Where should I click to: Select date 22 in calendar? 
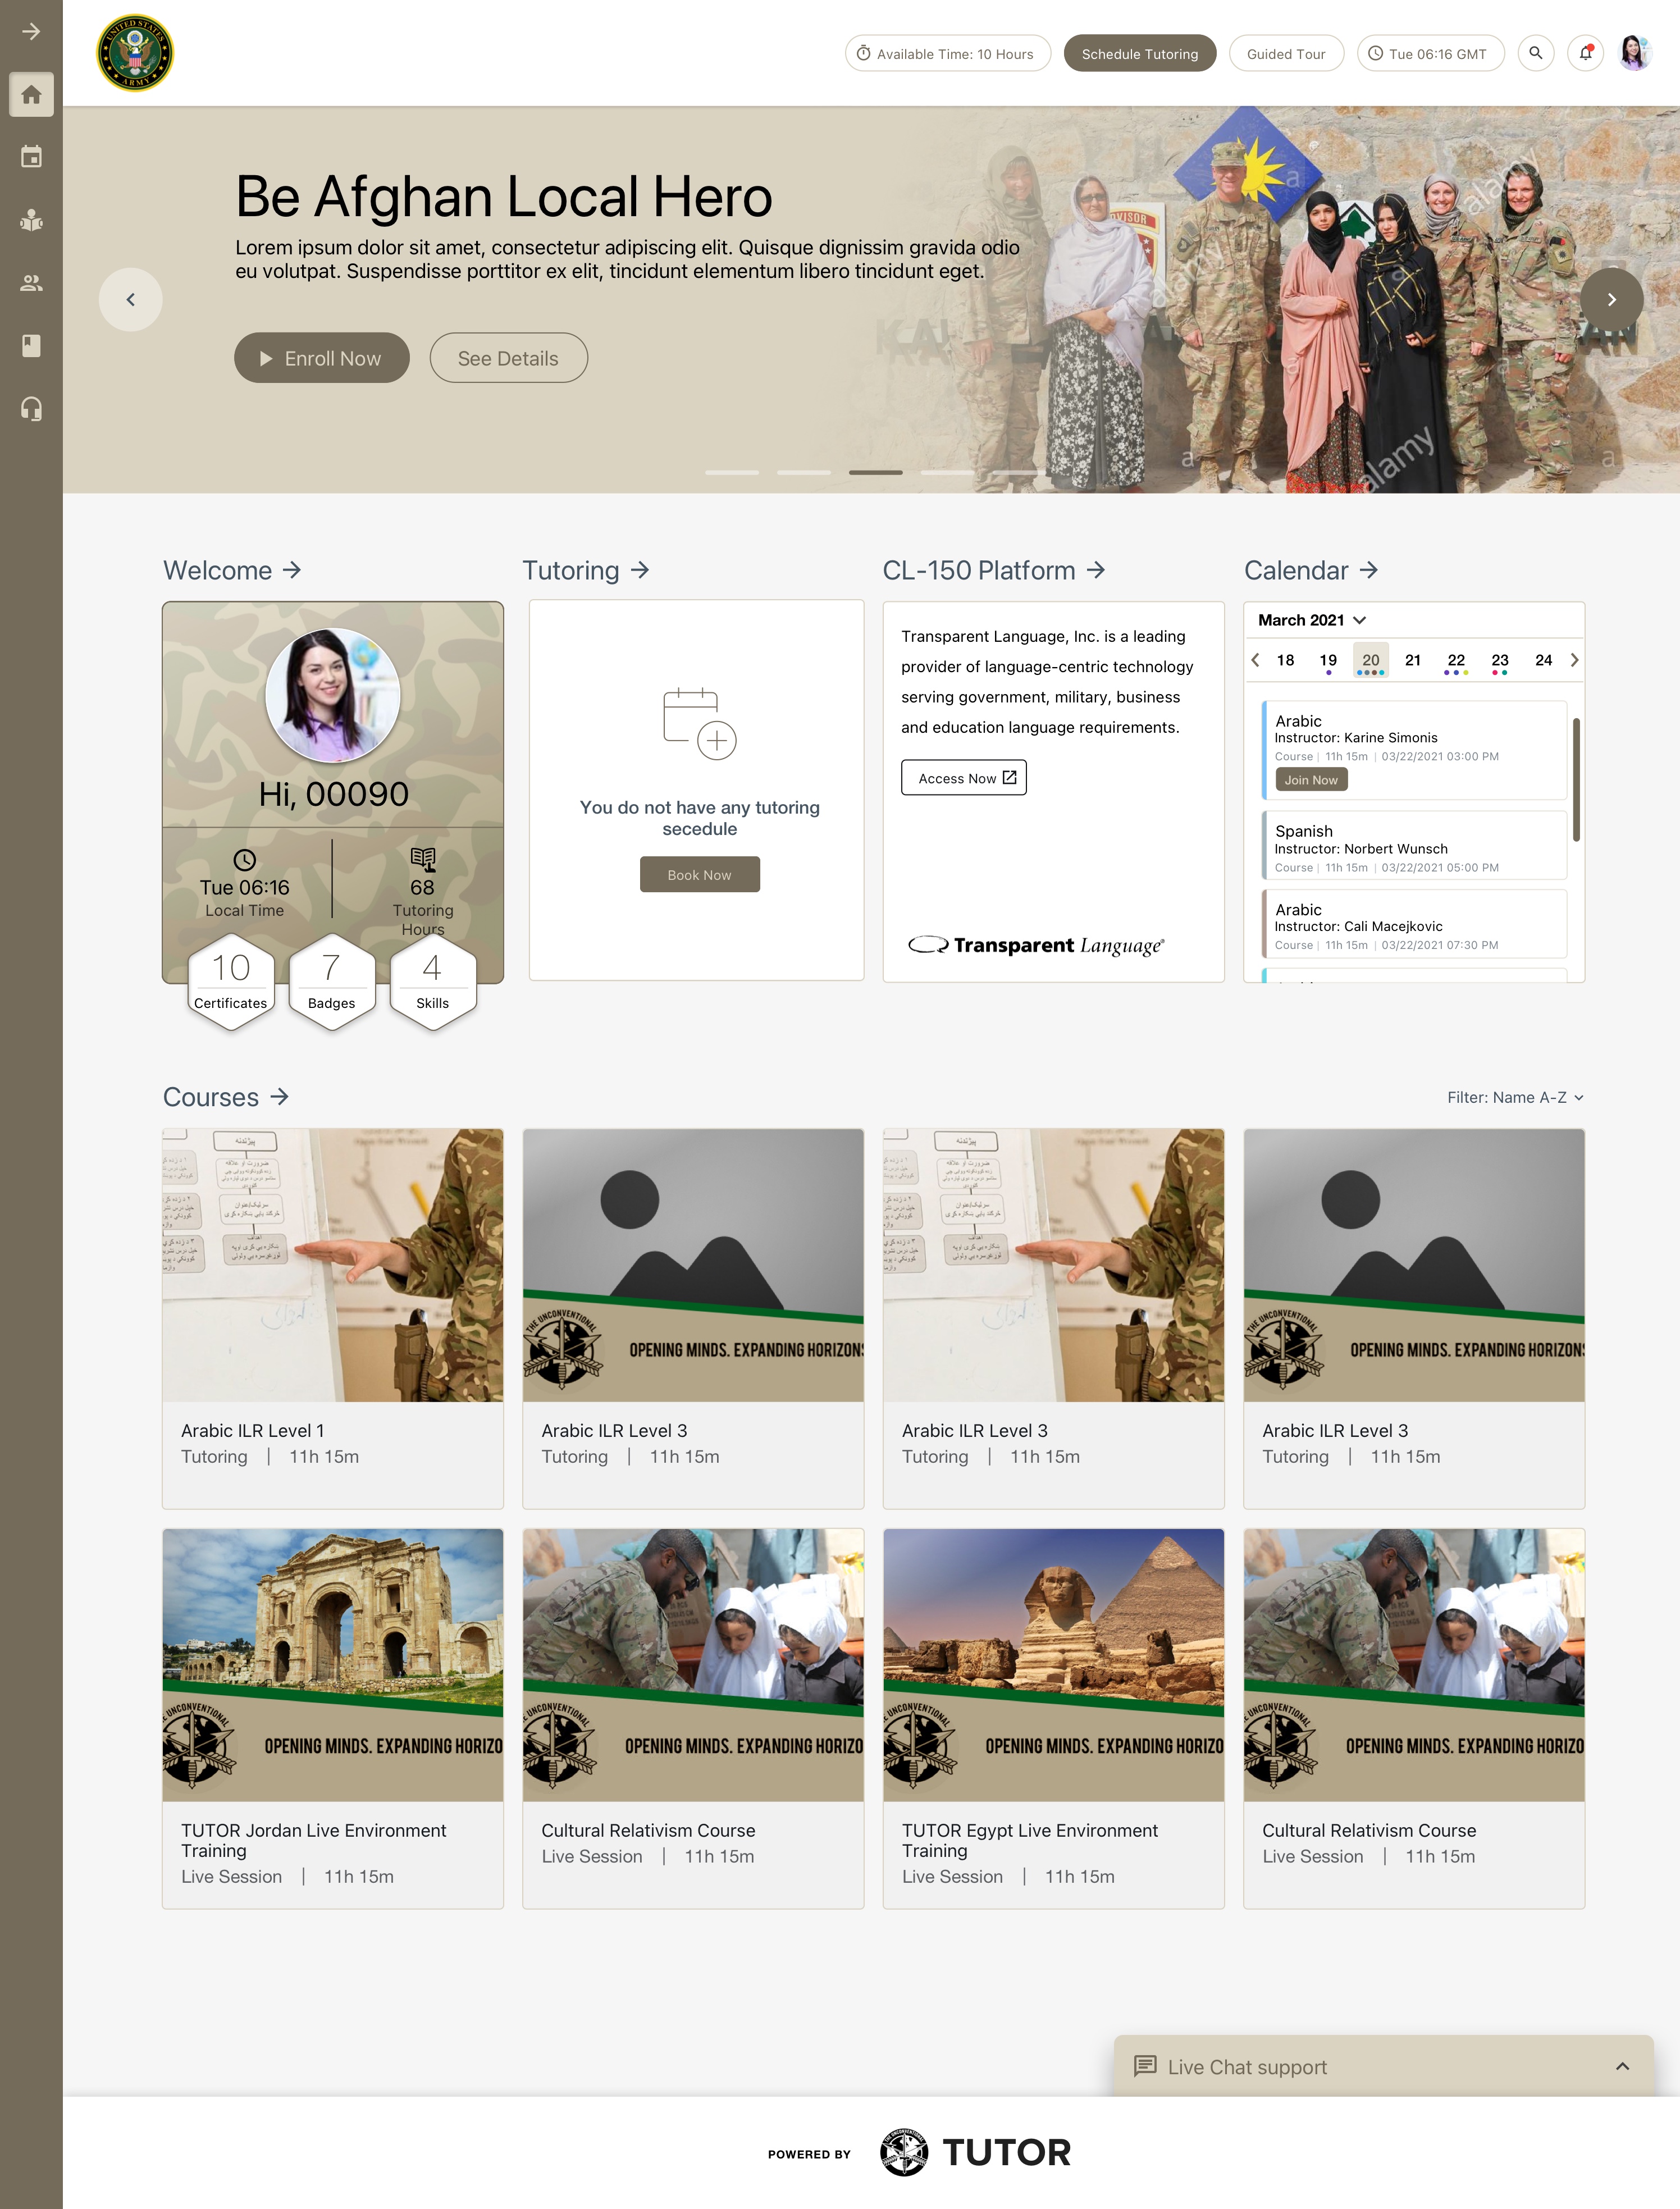tap(1456, 661)
